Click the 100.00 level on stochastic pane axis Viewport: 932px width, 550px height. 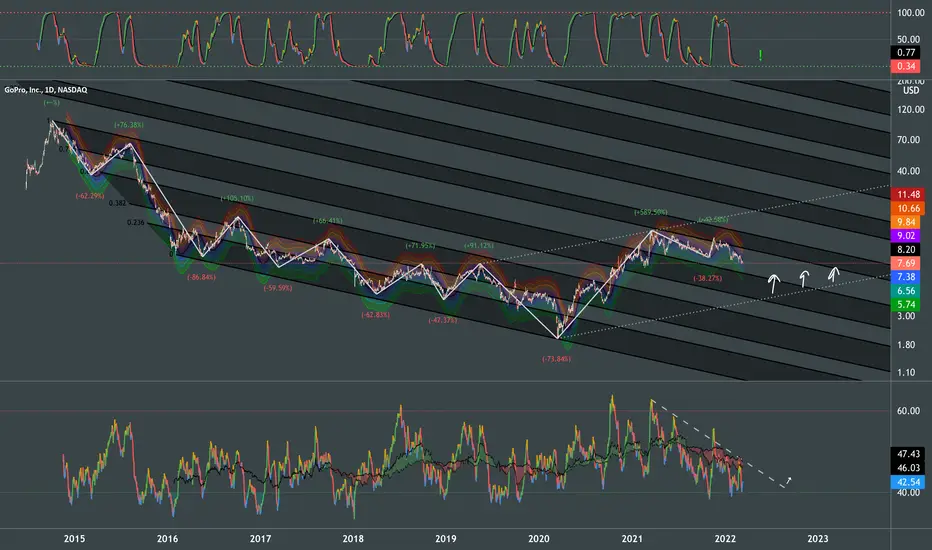point(911,12)
